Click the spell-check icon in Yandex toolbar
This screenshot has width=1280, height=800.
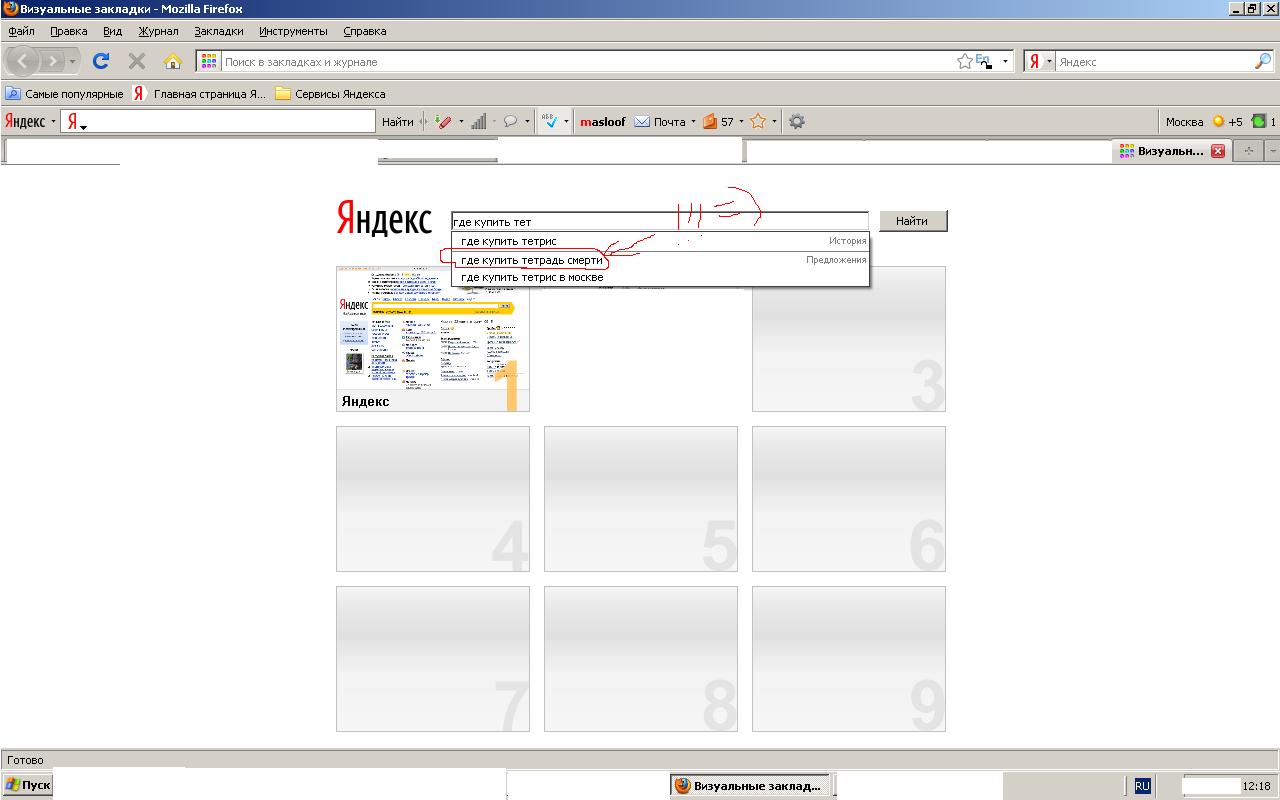pyautogui.click(x=549, y=122)
